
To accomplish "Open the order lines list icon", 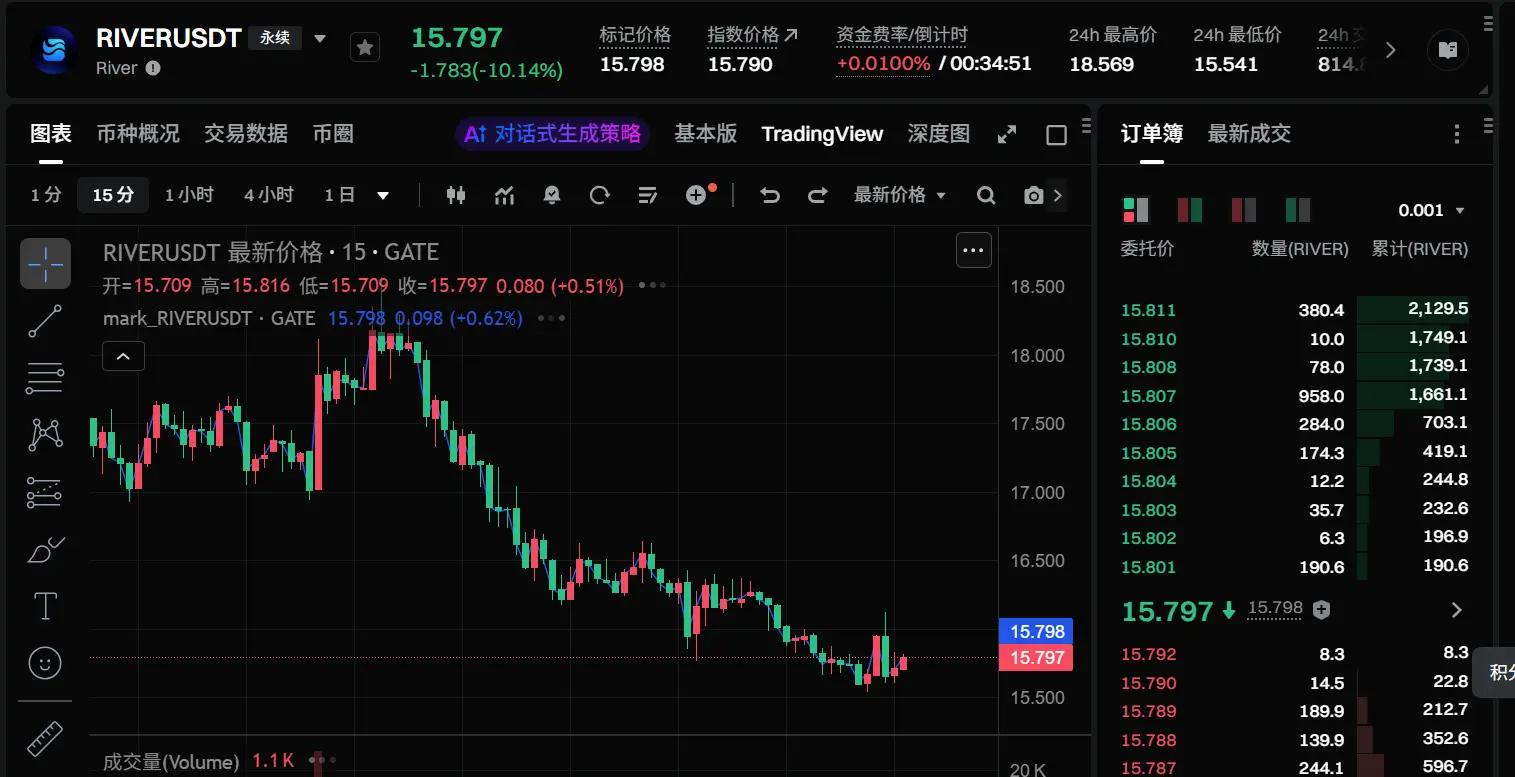I will point(648,195).
